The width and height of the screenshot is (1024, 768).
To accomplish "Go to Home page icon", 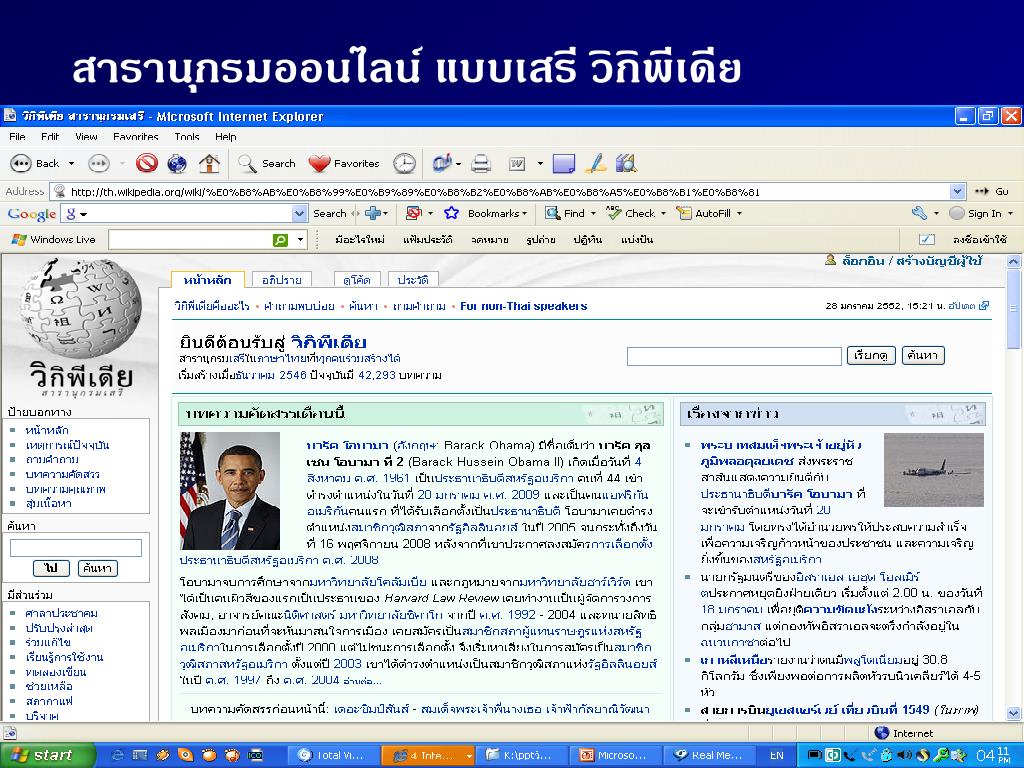I will coord(209,163).
